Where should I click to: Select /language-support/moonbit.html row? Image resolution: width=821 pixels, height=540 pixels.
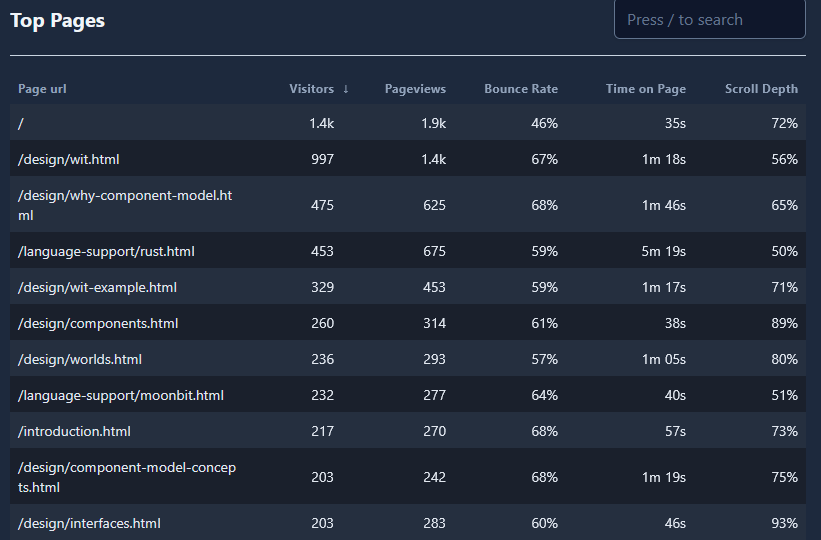(120, 395)
